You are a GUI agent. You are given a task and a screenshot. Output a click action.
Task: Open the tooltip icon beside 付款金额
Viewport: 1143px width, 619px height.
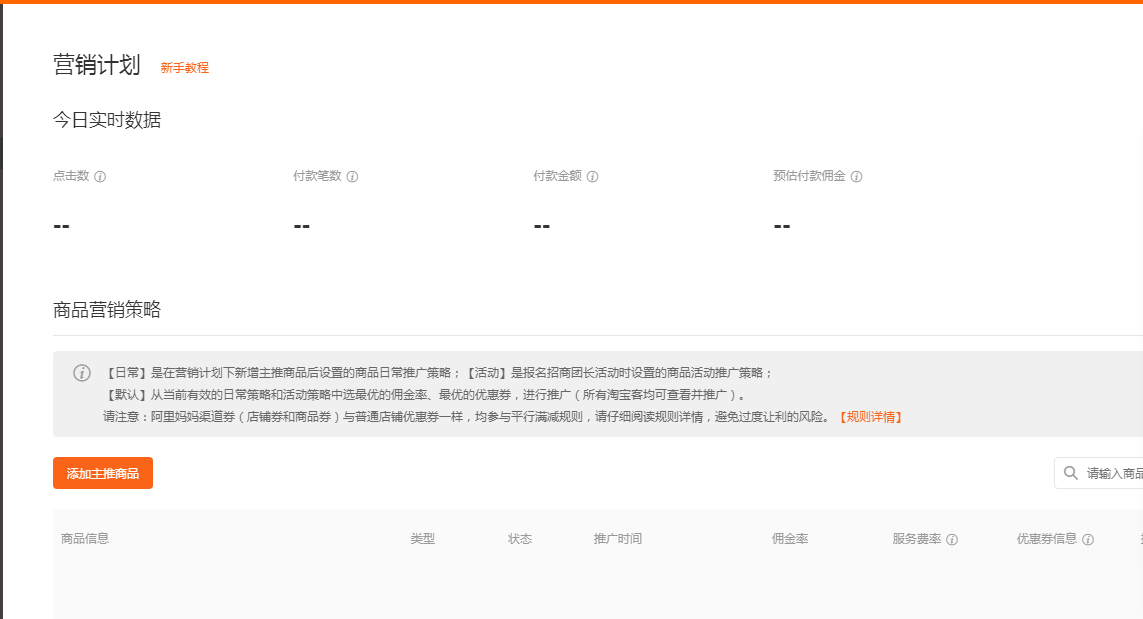[592, 177]
